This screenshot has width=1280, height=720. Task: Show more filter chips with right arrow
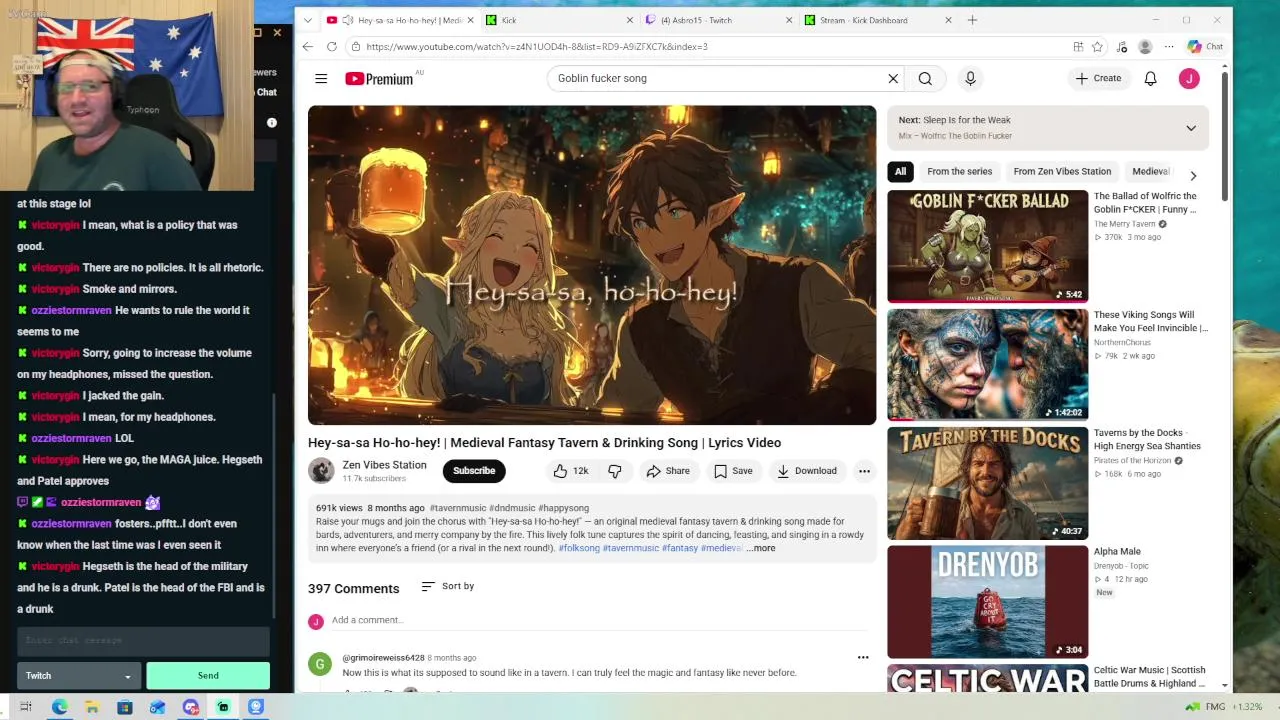point(1193,175)
